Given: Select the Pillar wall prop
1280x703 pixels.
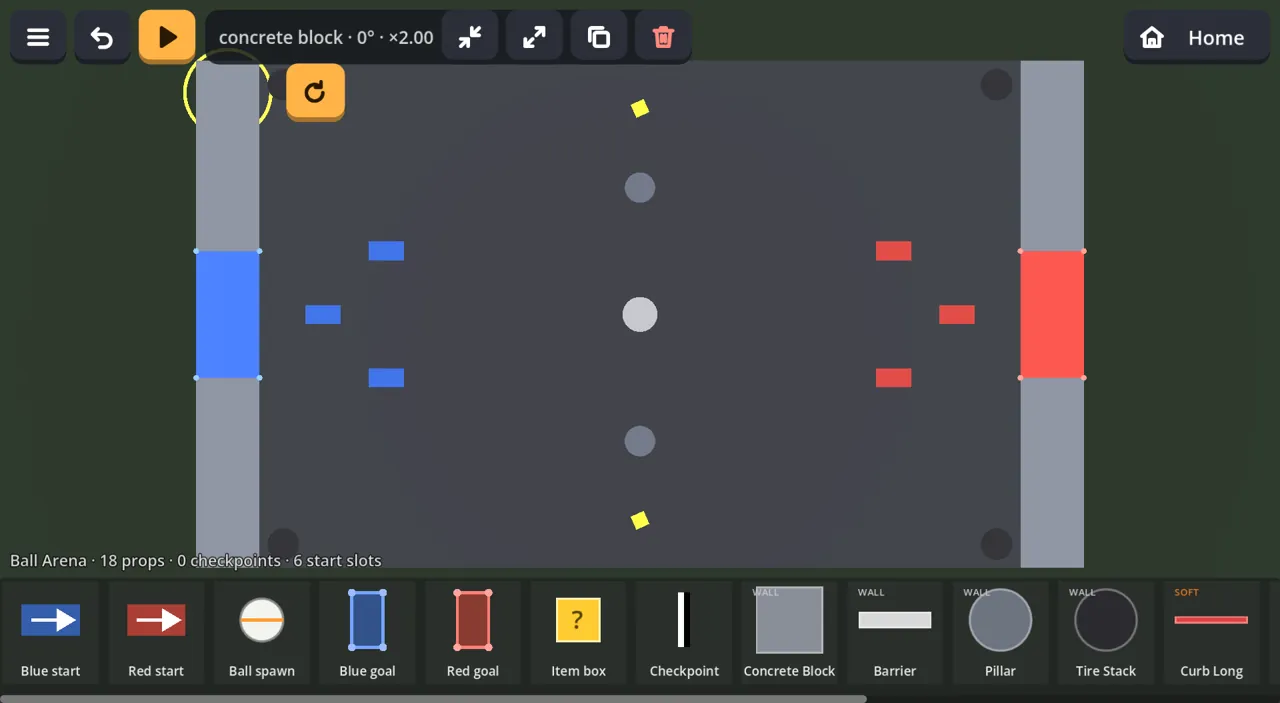Looking at the screenshot, I should tap(1000, 632).
